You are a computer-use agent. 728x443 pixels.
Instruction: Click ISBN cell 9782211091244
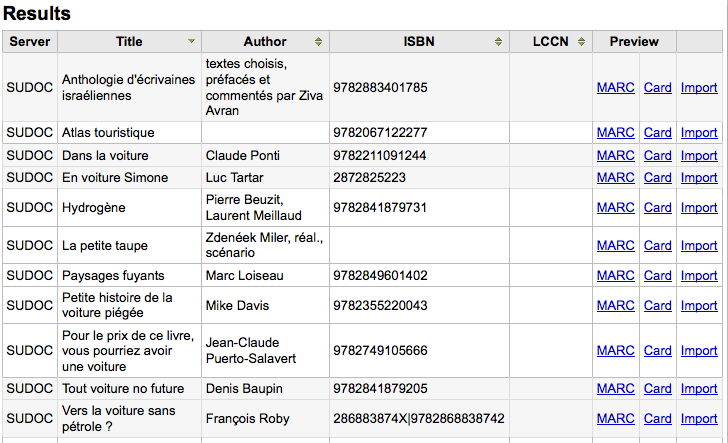[380, 156]
